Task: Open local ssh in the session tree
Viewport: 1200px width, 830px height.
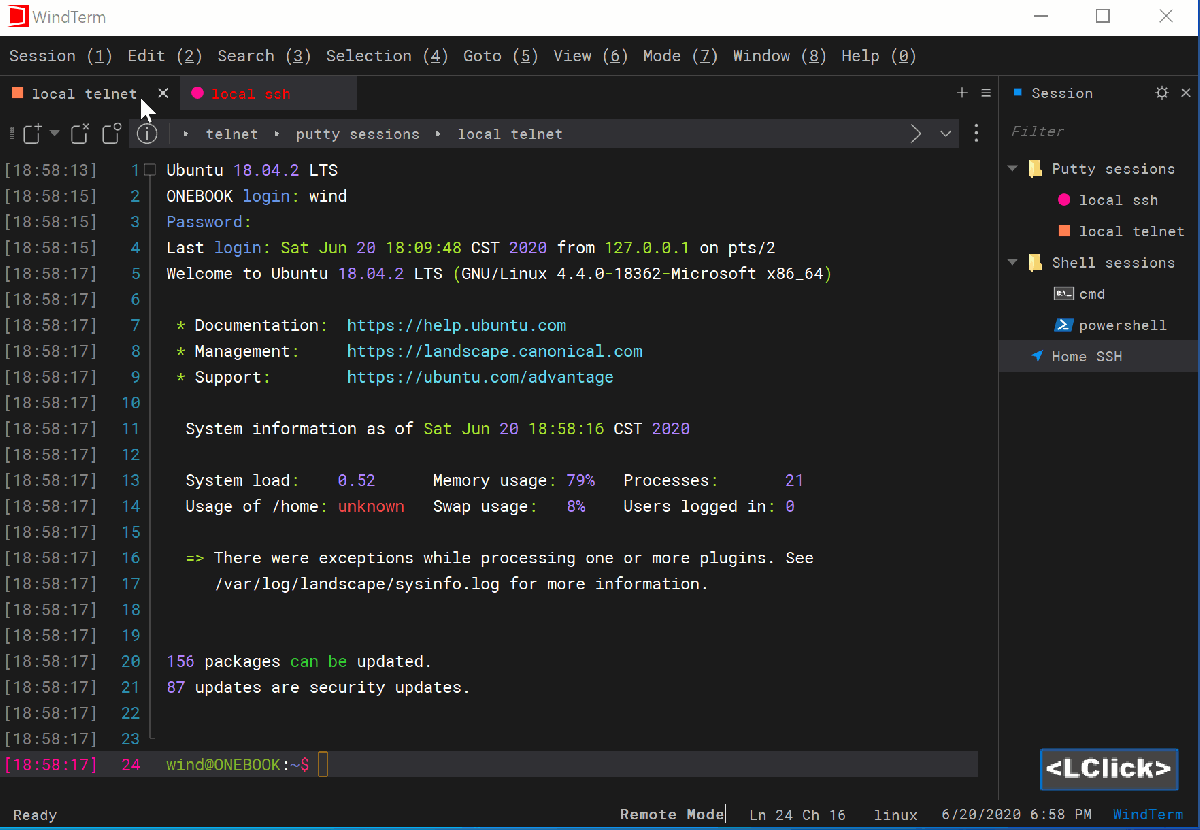Action: pyautogui.click(x=1118, y=200)
